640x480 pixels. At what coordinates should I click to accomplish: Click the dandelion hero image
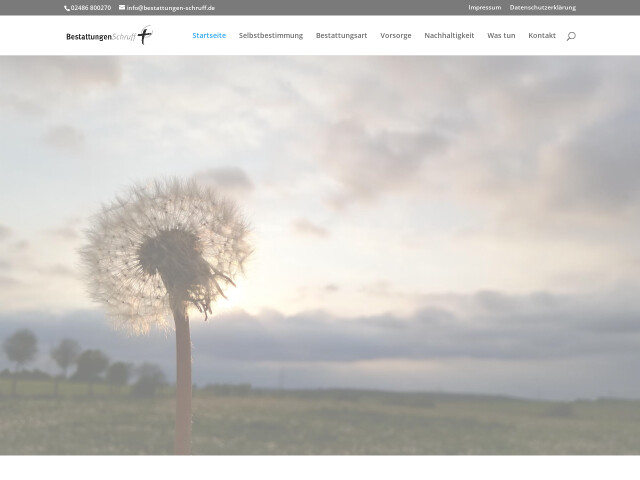pyautogui.click(x=320, y=255)
